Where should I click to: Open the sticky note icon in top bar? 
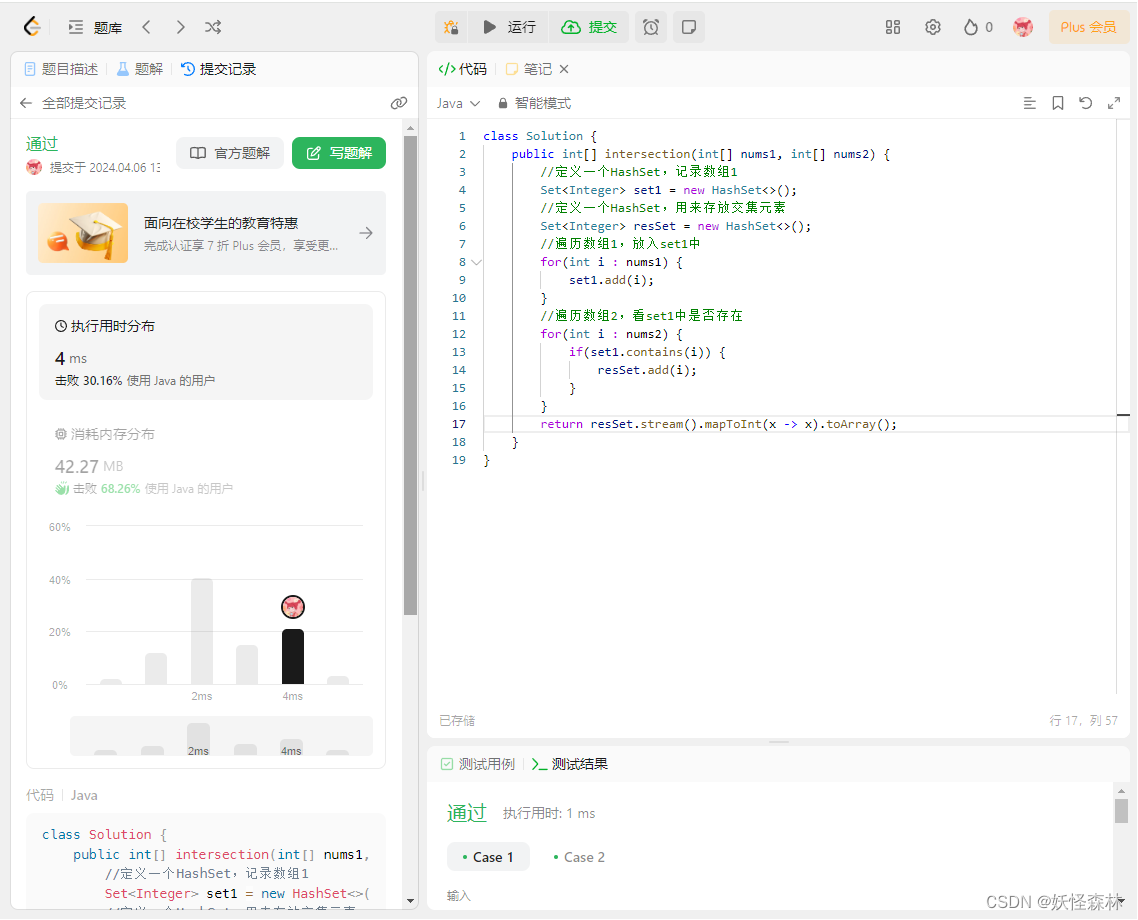coord(689,28)
